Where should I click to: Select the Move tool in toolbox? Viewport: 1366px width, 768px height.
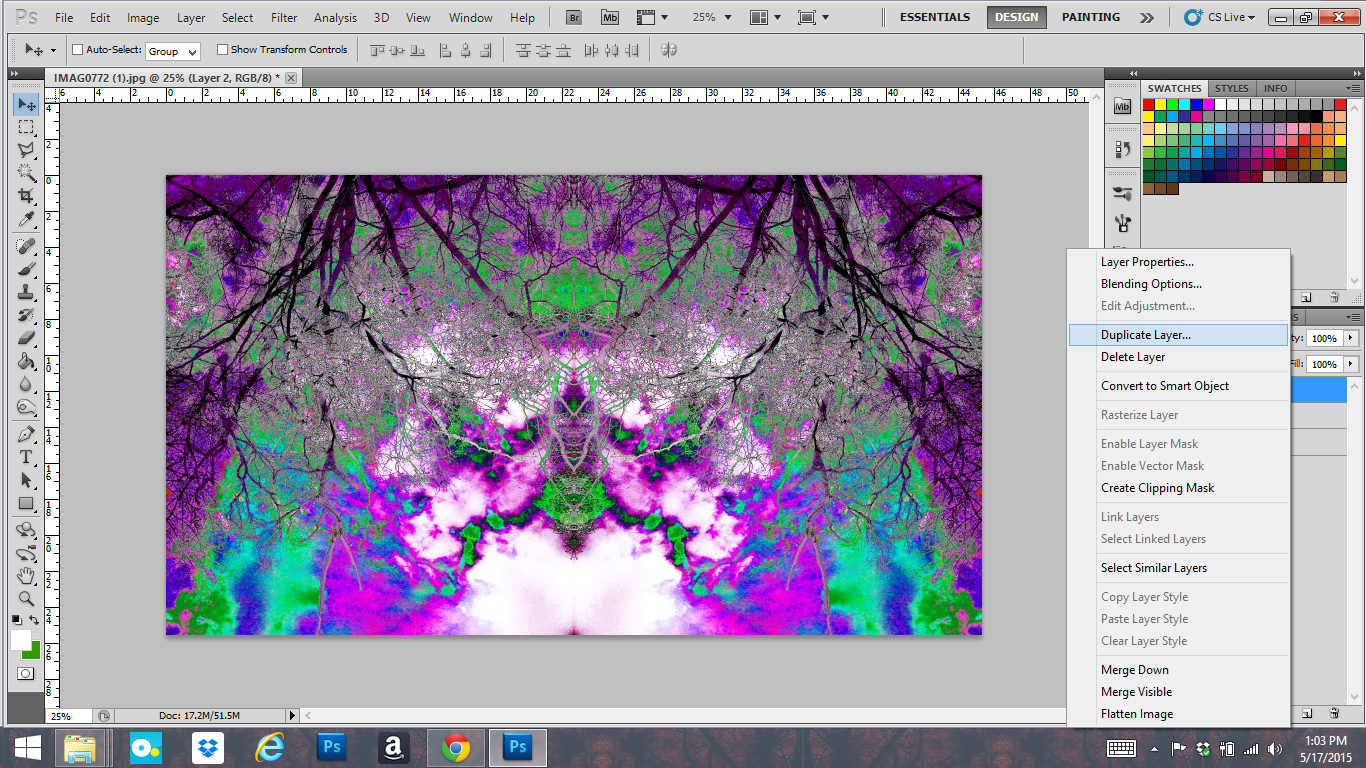(26, 105)
